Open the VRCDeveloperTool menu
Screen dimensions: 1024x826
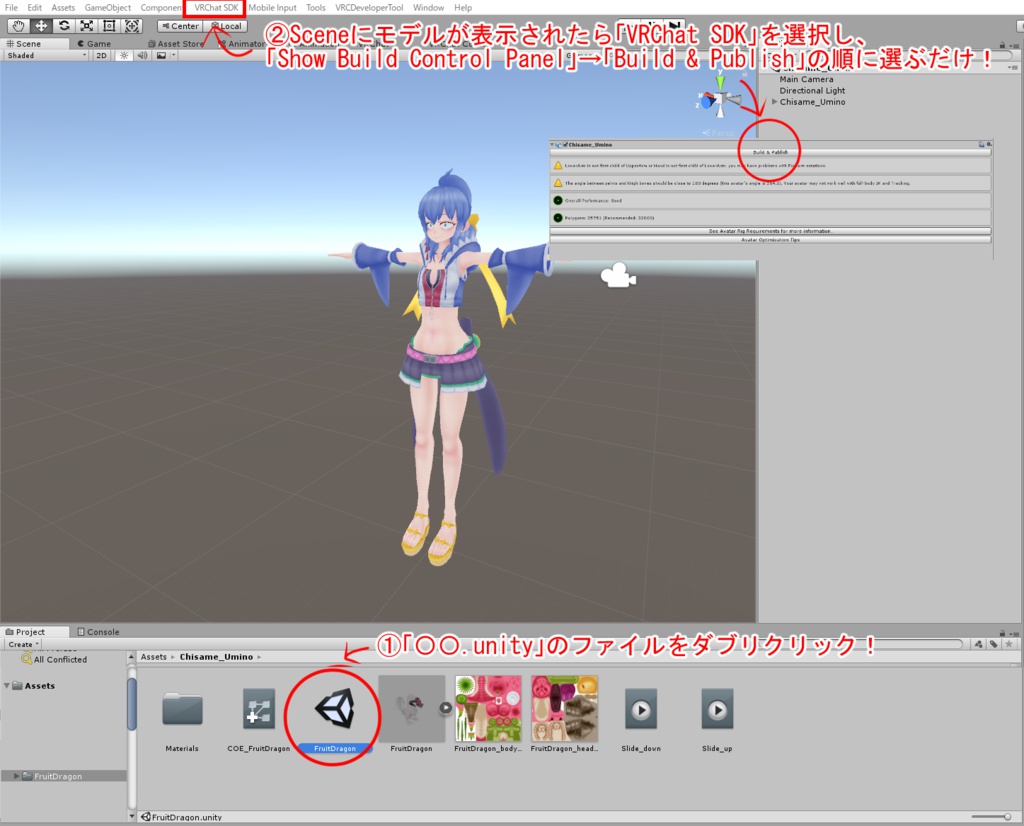coord(369,8)
